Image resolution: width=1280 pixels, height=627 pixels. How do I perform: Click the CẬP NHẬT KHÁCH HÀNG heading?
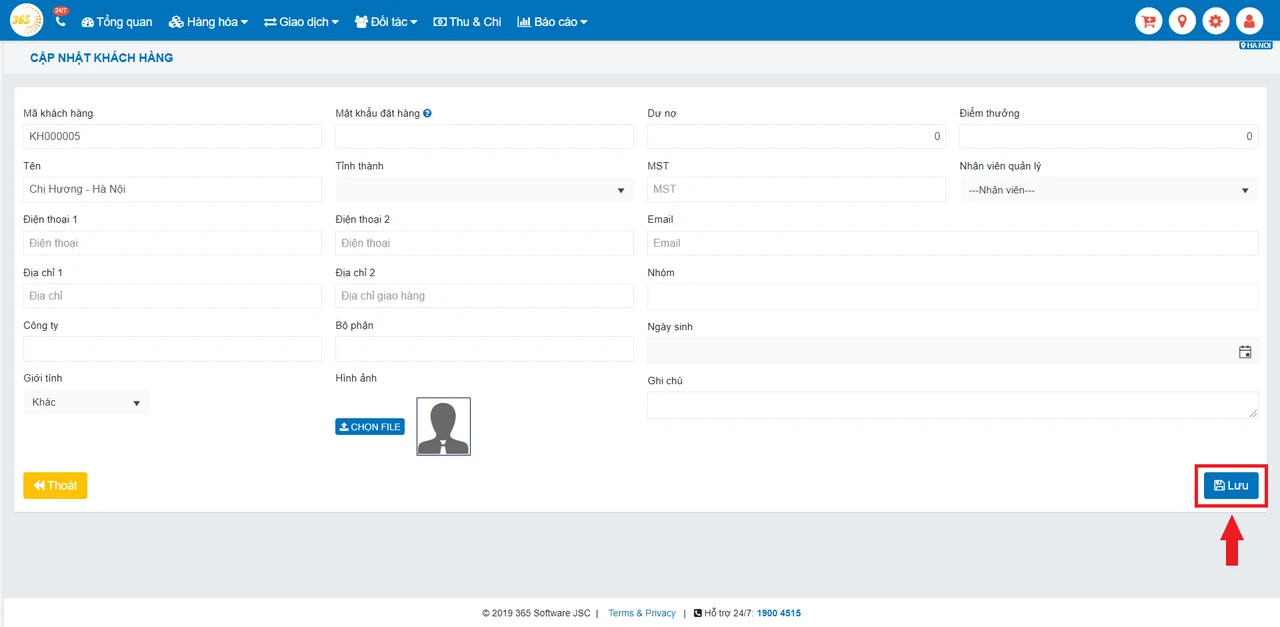pos(101,58)
